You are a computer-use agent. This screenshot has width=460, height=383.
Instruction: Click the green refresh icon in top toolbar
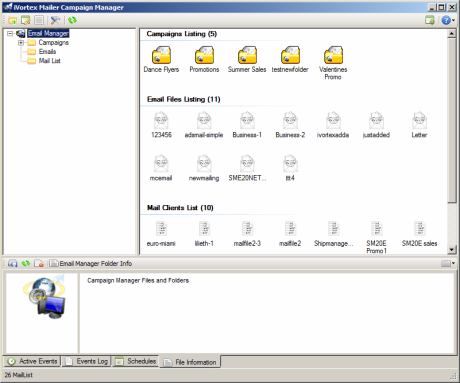[72, 20]
